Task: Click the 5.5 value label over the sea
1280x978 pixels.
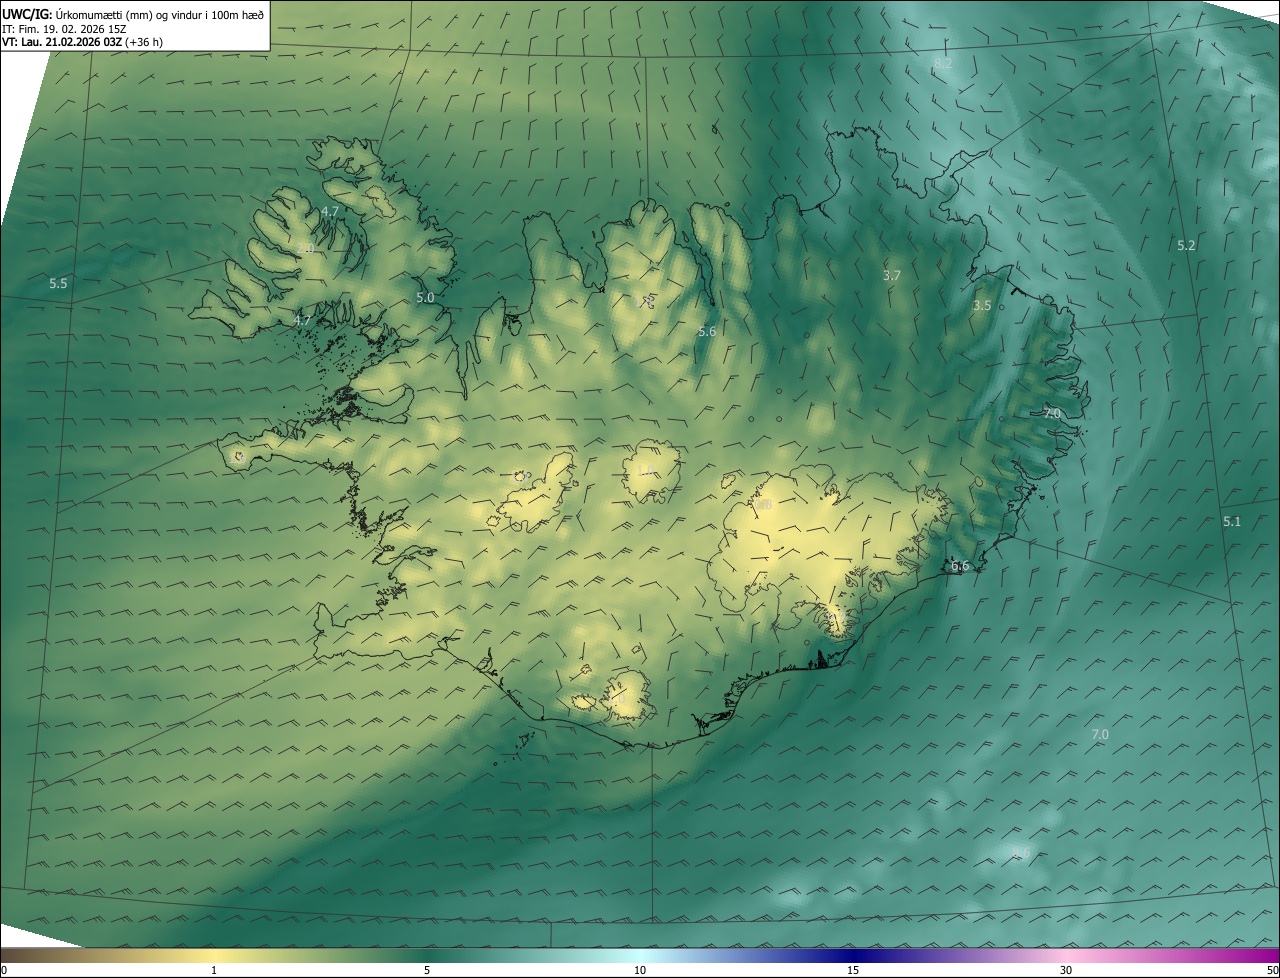Action: [x=58, y=284]
